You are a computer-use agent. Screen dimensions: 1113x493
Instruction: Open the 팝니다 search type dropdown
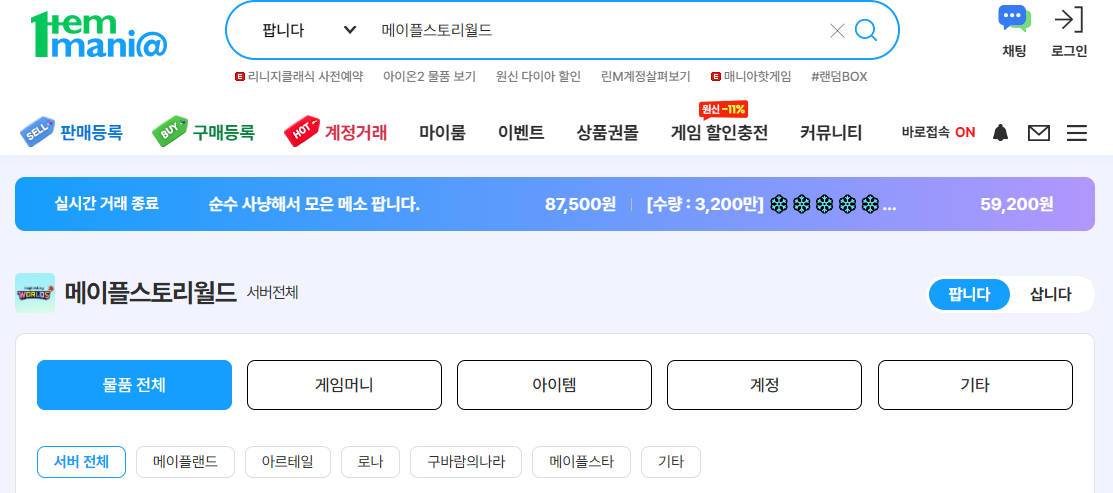tap(309, 31)
